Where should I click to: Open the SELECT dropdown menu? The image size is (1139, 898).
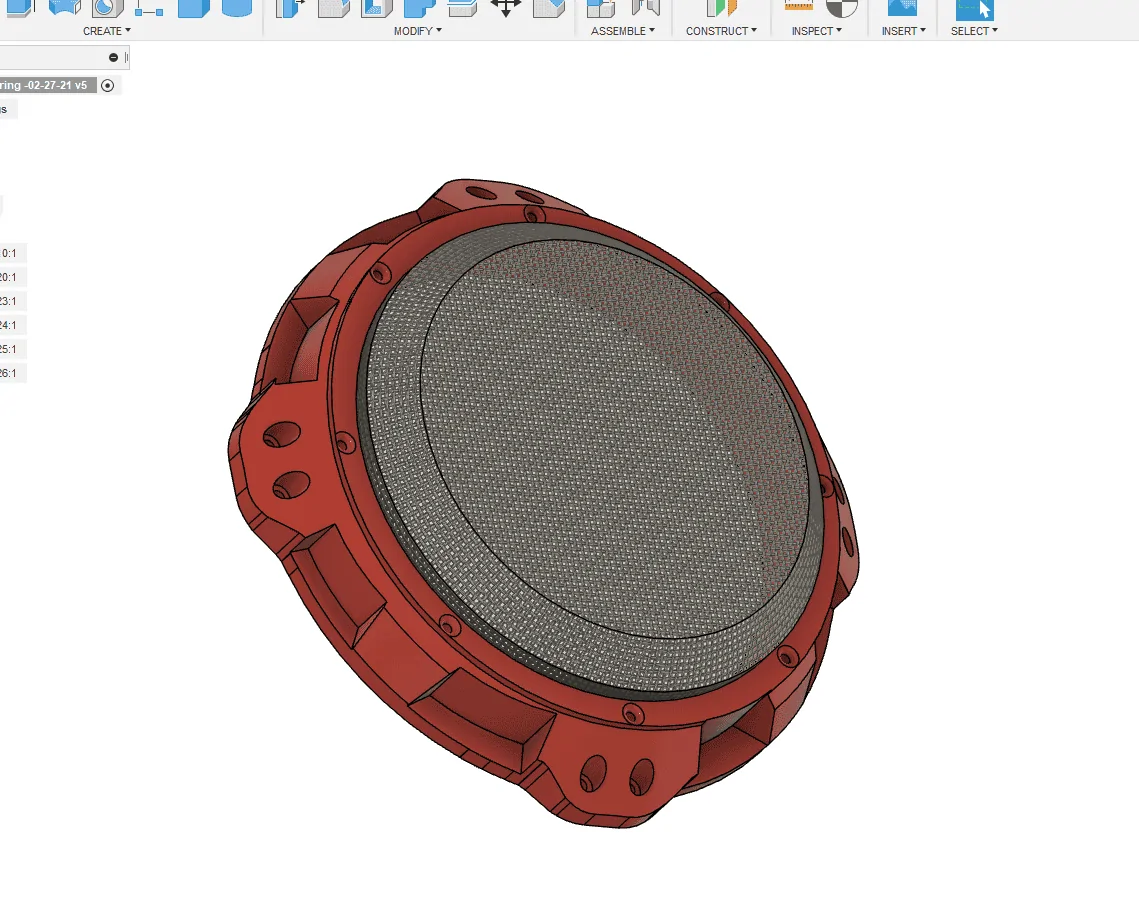click(x=974, y=31)
